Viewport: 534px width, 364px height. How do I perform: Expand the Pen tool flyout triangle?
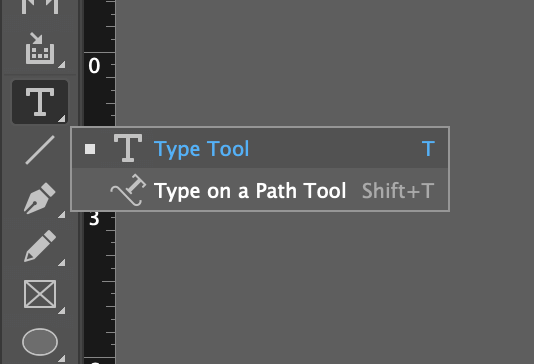pyautogui.click(x=61, y=215)
